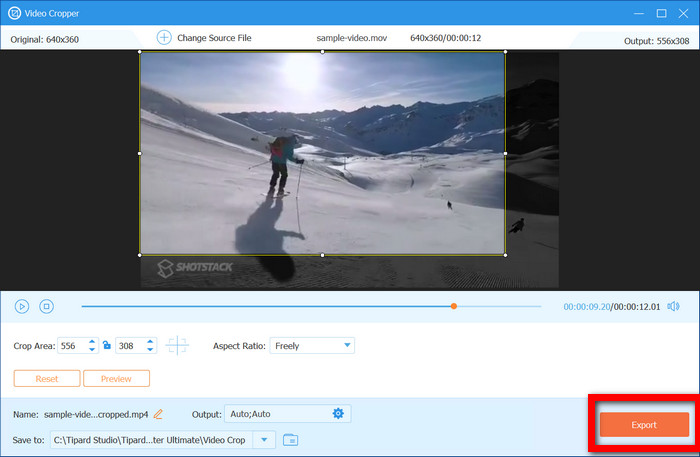This screenshot has height=457, width=700.
Task: Edit the output file name pencil icon
Action: click(158, 414)
